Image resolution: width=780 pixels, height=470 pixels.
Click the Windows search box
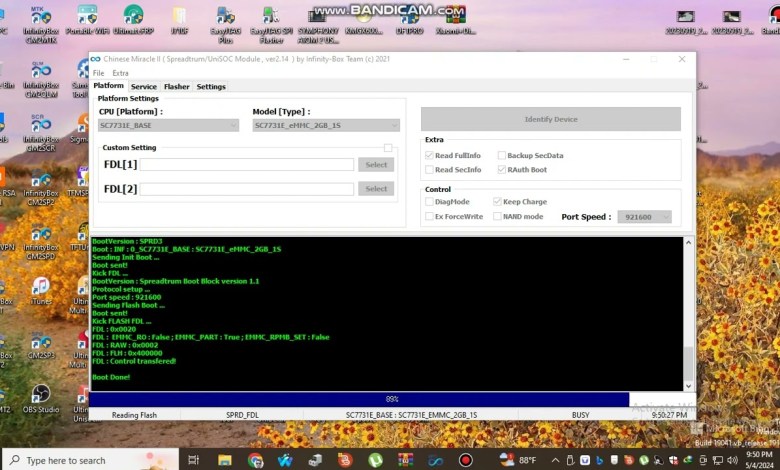click(x=91, y=460)
